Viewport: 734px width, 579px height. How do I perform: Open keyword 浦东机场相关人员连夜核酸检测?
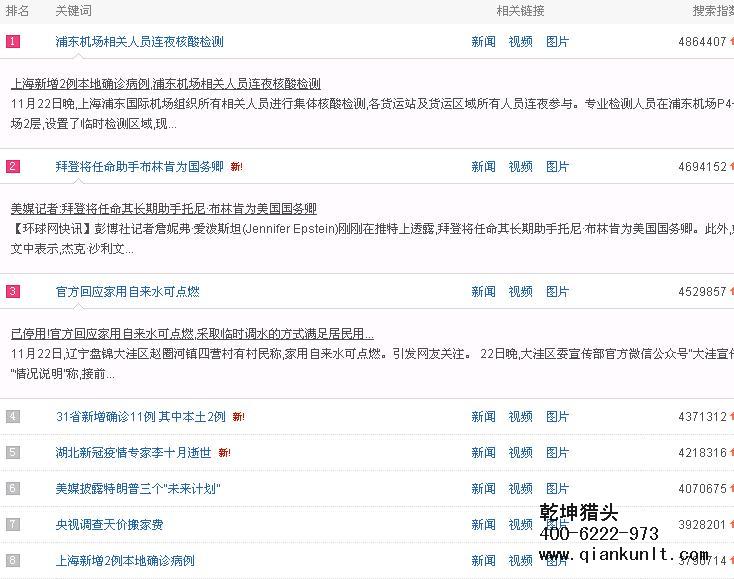click(139, 42)
